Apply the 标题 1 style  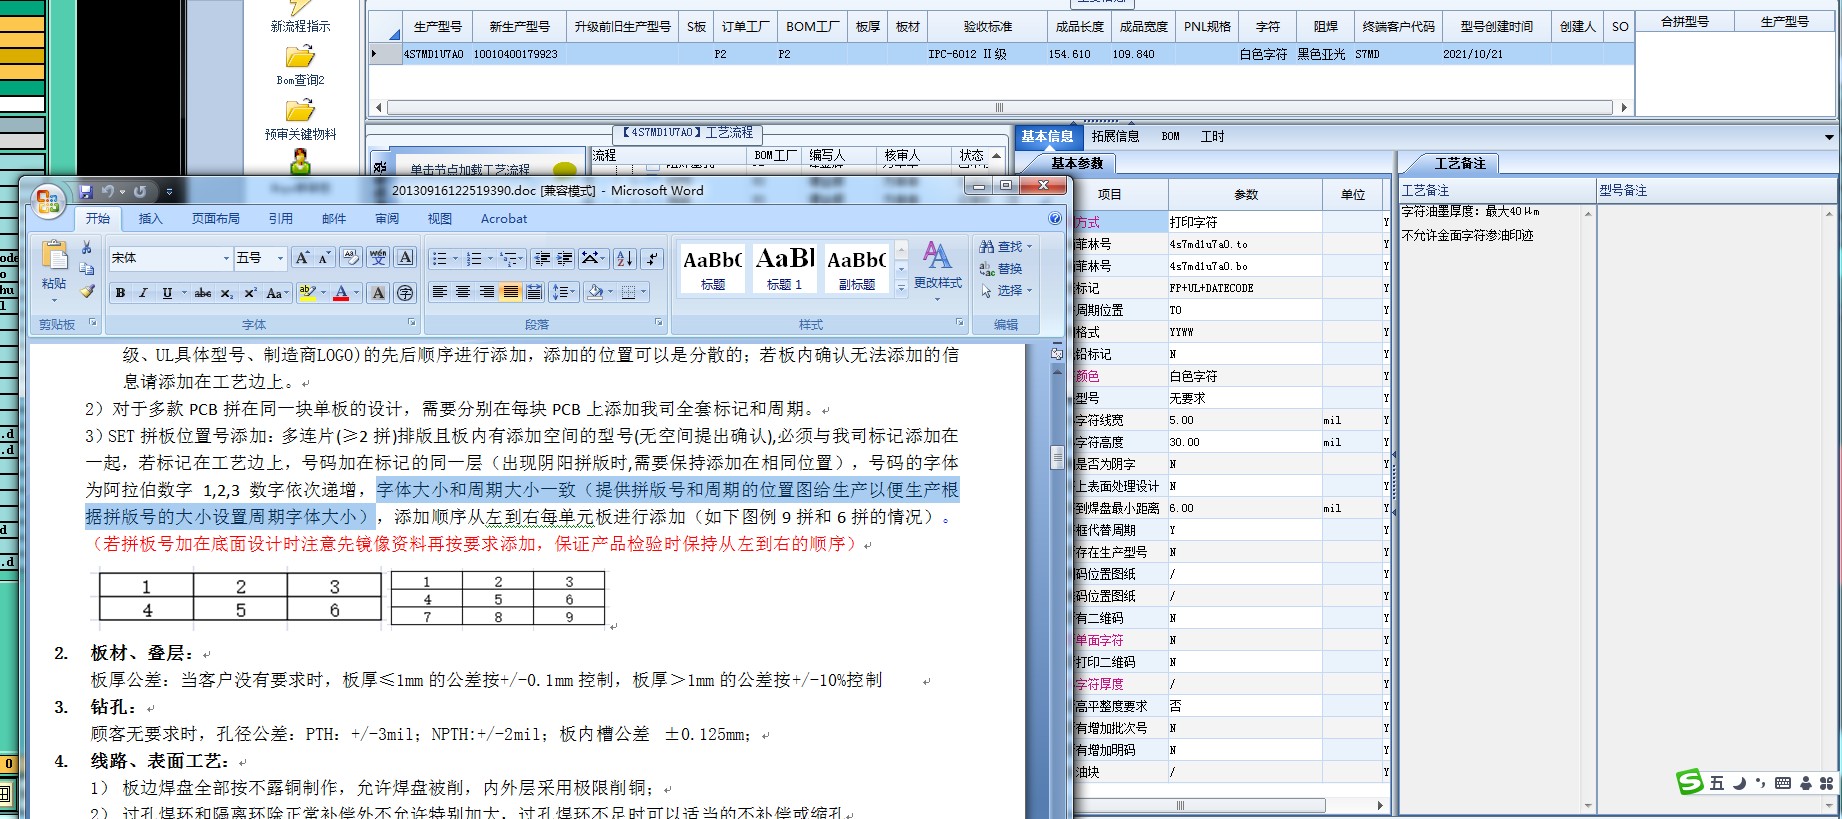pyautogui.click(x=784, y=268)
